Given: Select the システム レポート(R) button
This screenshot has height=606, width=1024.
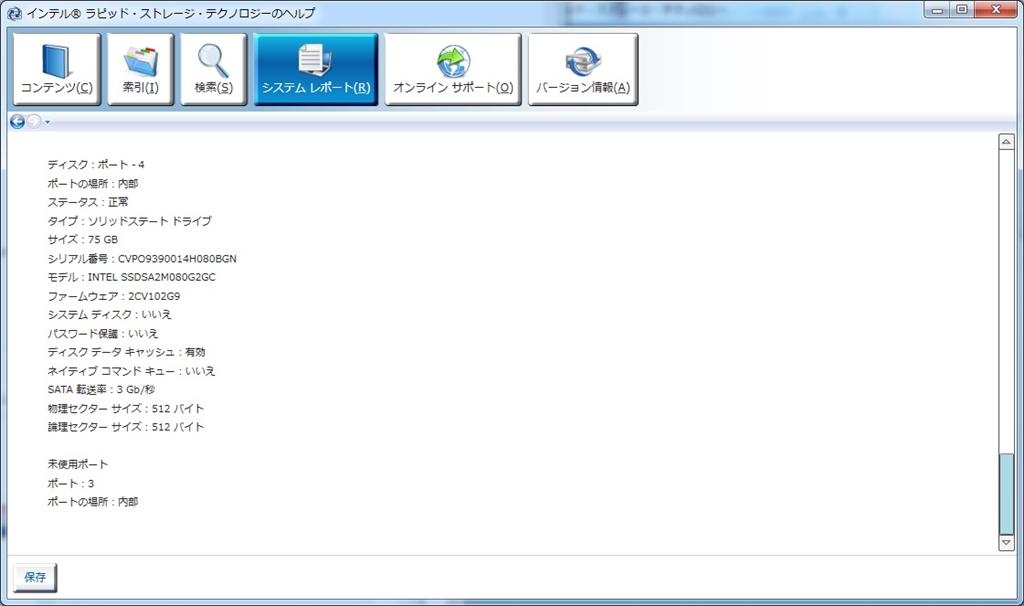Looking at the screenshot, I should point(316,69).
